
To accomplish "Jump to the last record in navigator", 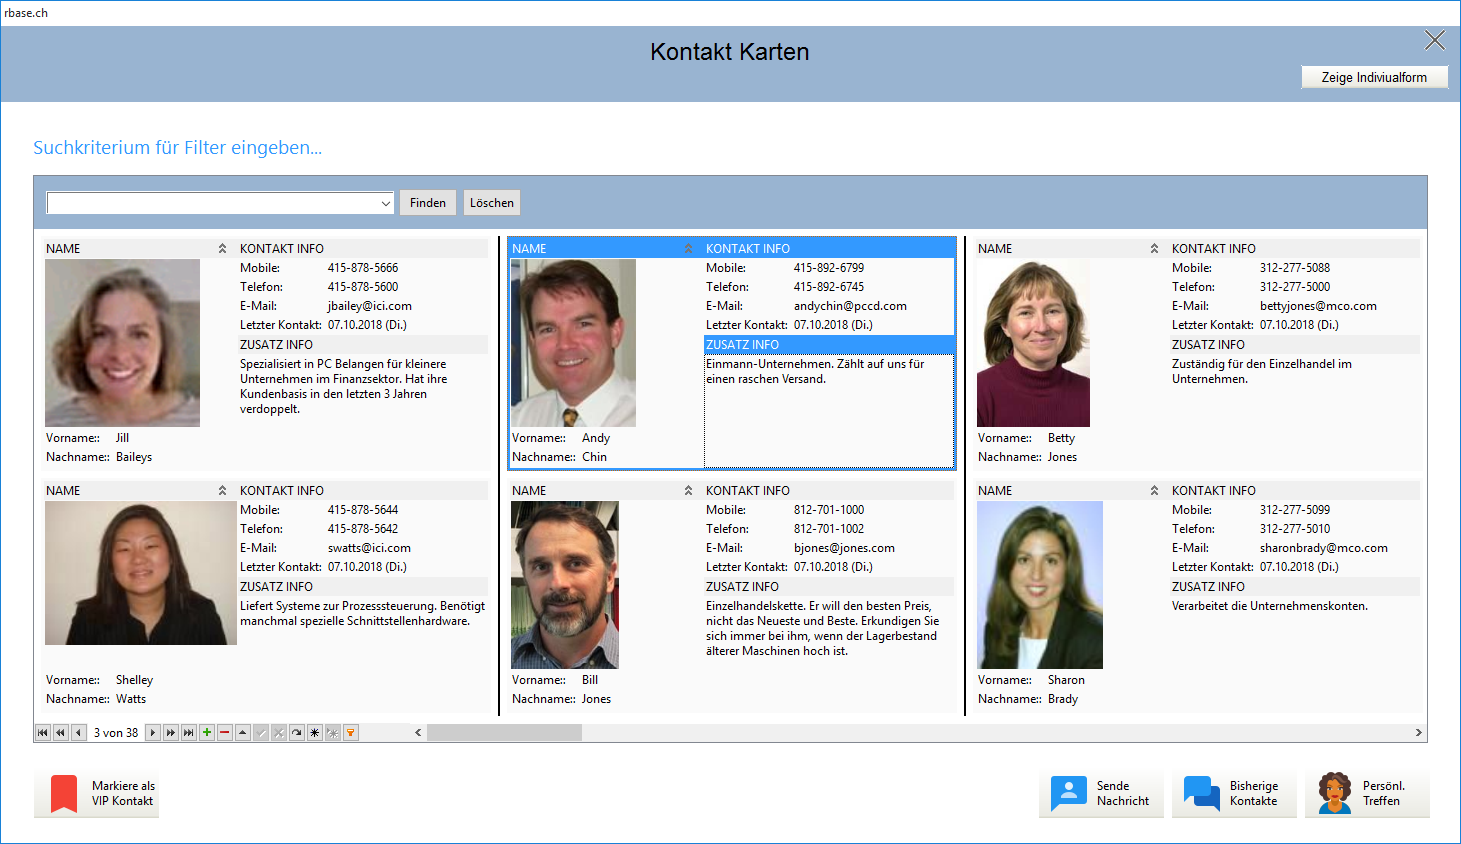I will tap(189, 733).
